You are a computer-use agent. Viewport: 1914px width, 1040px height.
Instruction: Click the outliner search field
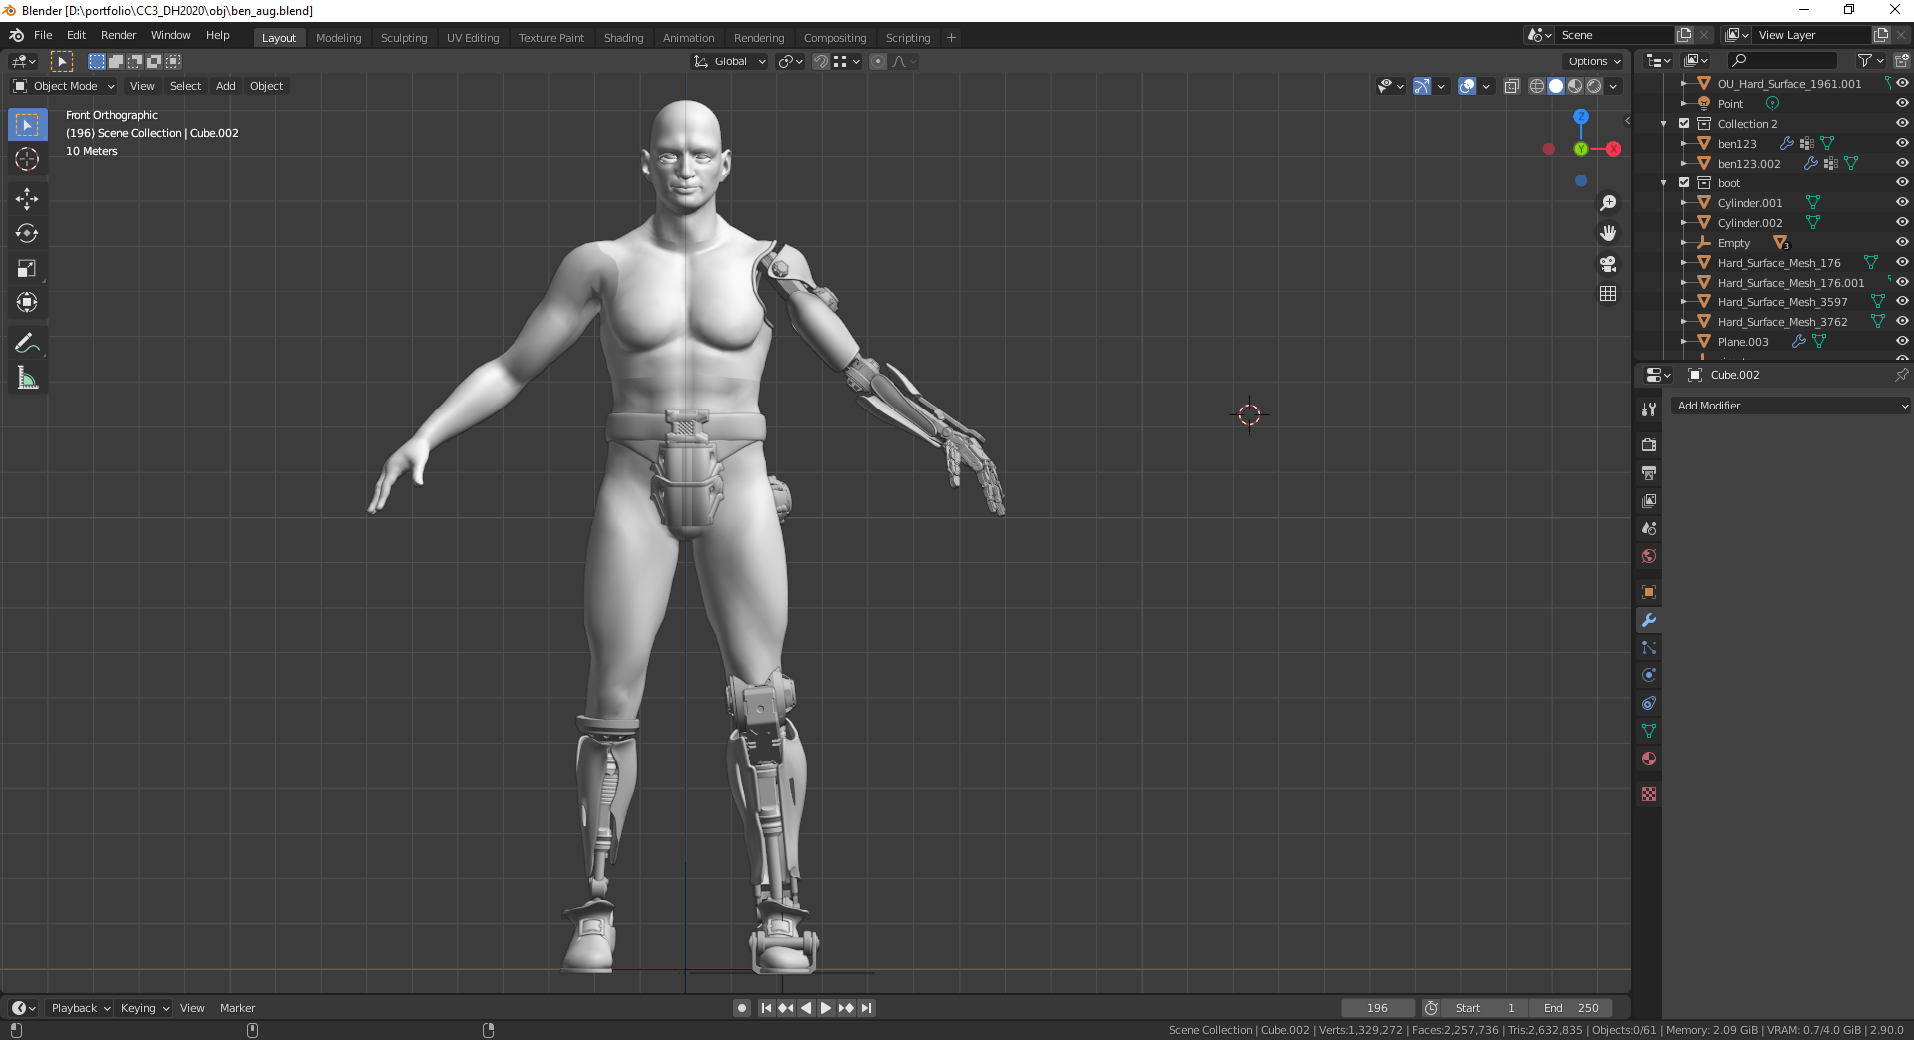[1783, 61]
